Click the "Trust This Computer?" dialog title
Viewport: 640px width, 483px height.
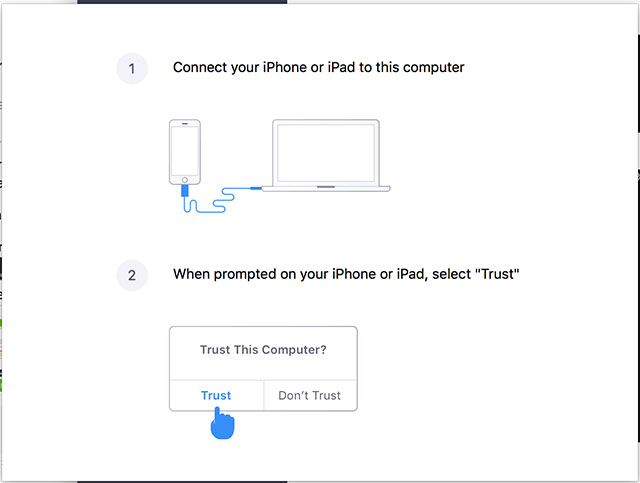[x=263, y=350]
